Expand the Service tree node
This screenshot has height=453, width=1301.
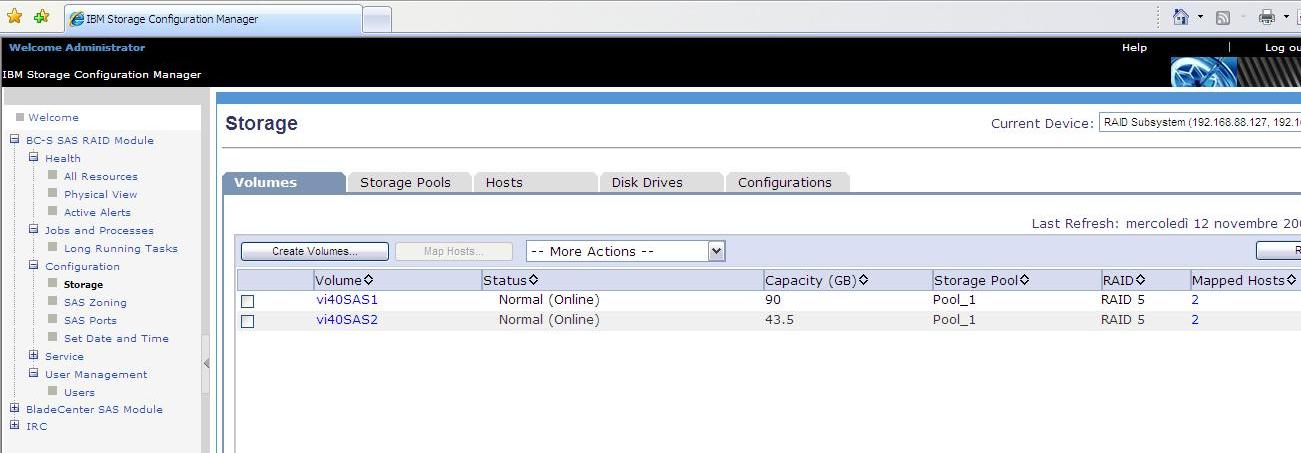tap(34, 356)
